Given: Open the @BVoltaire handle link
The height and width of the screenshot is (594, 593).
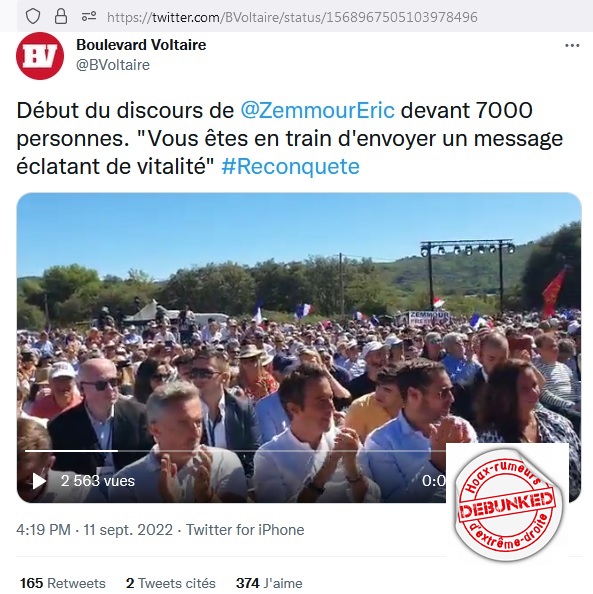Looking at the screenshot, I should click(113, 65).
